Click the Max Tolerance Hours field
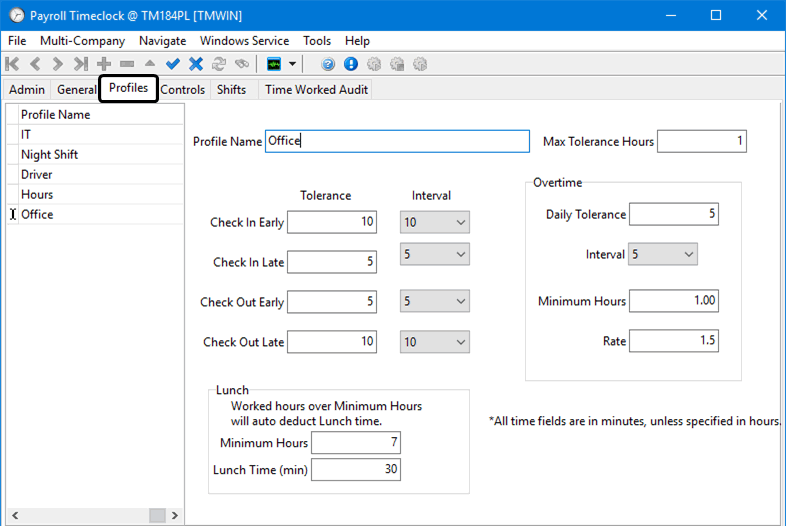Viewport: 786px width, 526px height. (701, 141)
